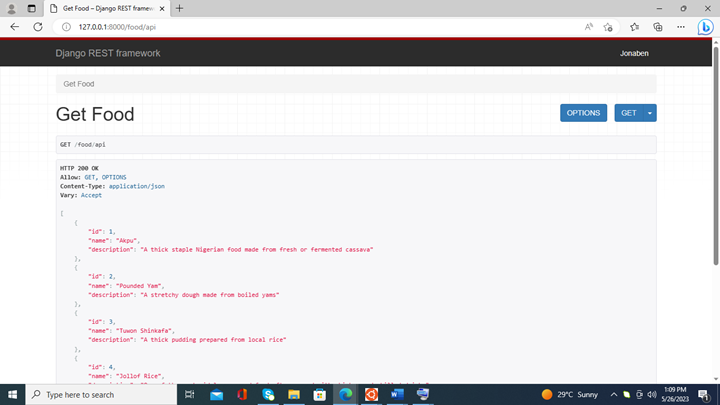Open Task View on the taskbar
This screenshot has width=720, height=405.
tap(189, 394)
